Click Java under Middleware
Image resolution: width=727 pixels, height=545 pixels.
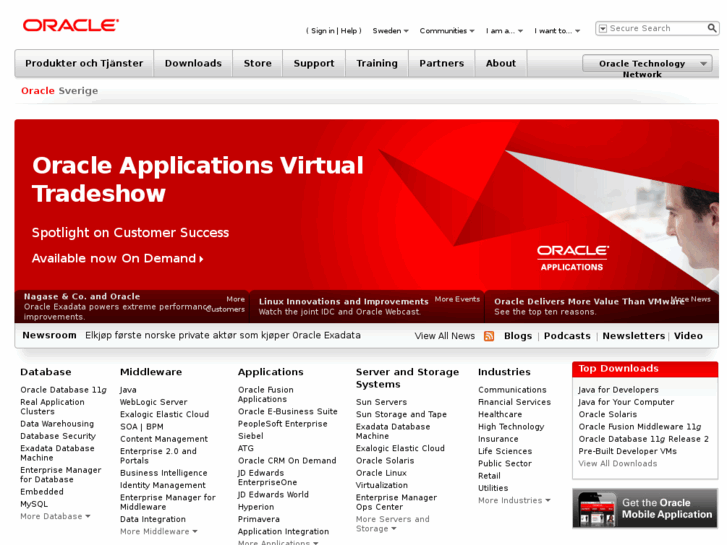[x=128, y=390]
